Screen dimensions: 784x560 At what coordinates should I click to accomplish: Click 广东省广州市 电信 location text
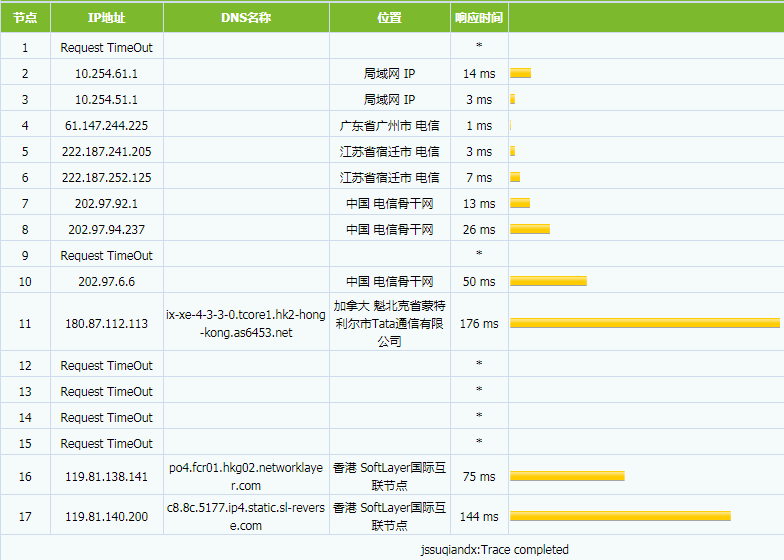pyautogui.click(x=390, y=126)
